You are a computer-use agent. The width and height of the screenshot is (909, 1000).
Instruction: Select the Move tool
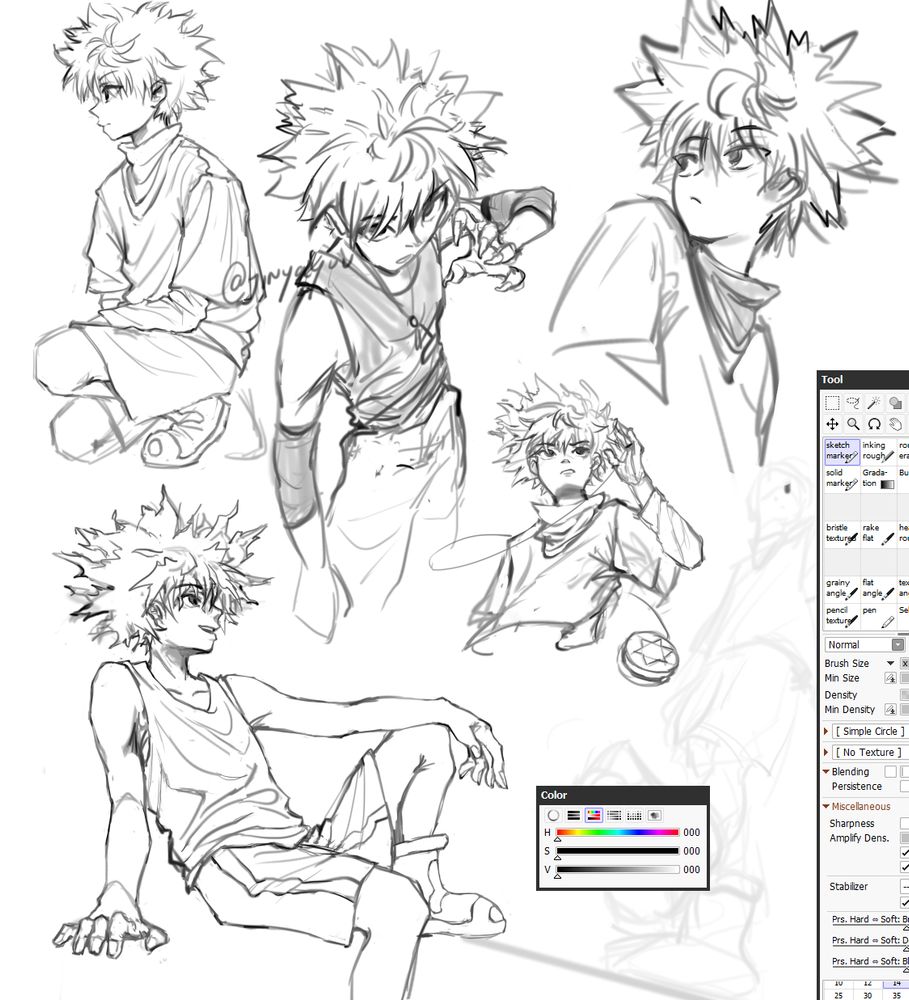(x=832, y=424)
